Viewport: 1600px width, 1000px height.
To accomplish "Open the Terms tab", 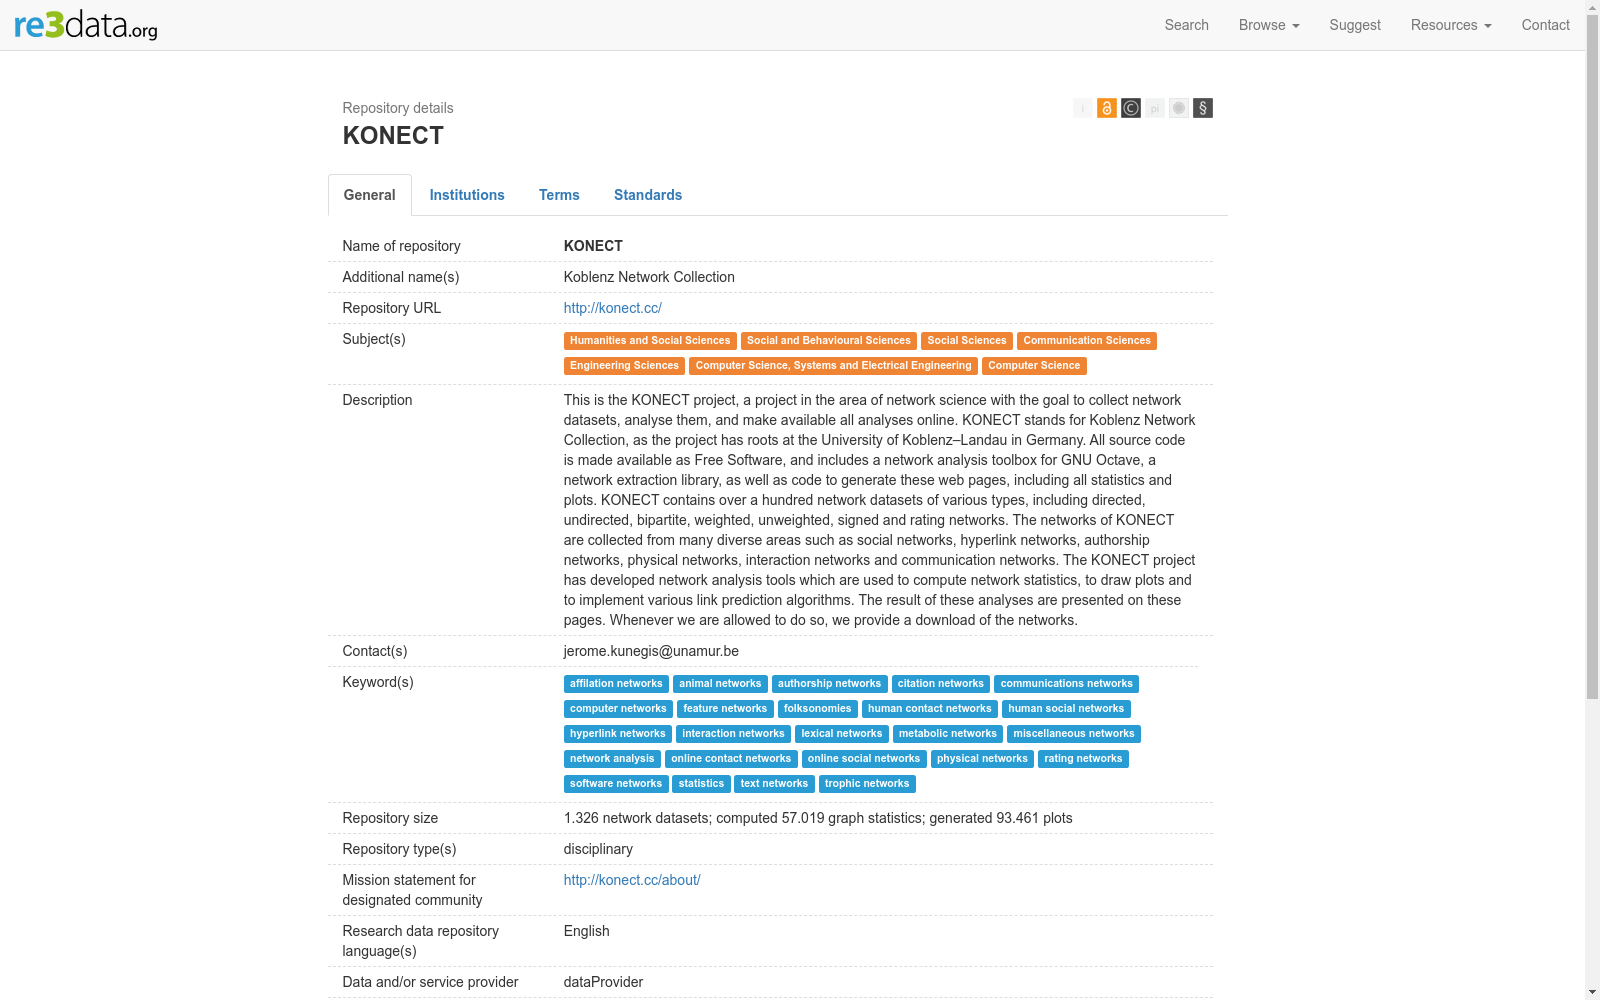I will 559,195.
